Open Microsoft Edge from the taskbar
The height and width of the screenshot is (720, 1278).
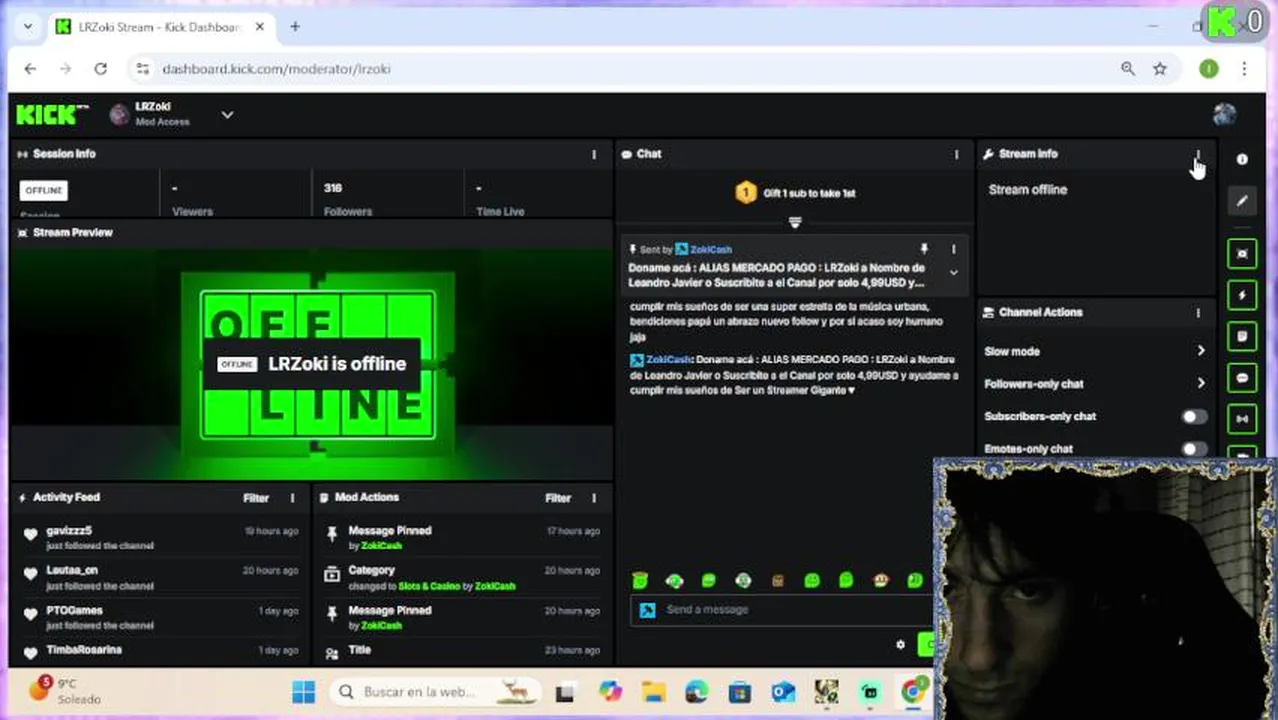point(696,692)
